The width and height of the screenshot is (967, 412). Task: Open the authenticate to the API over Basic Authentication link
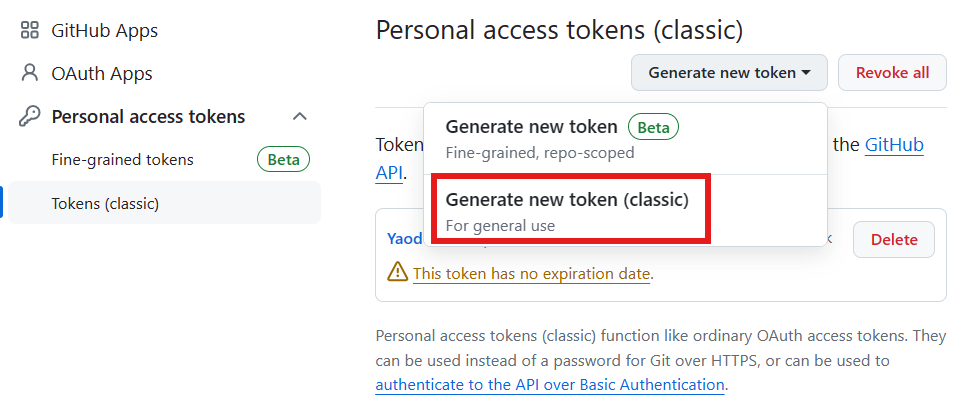click(x=550, y=385)
